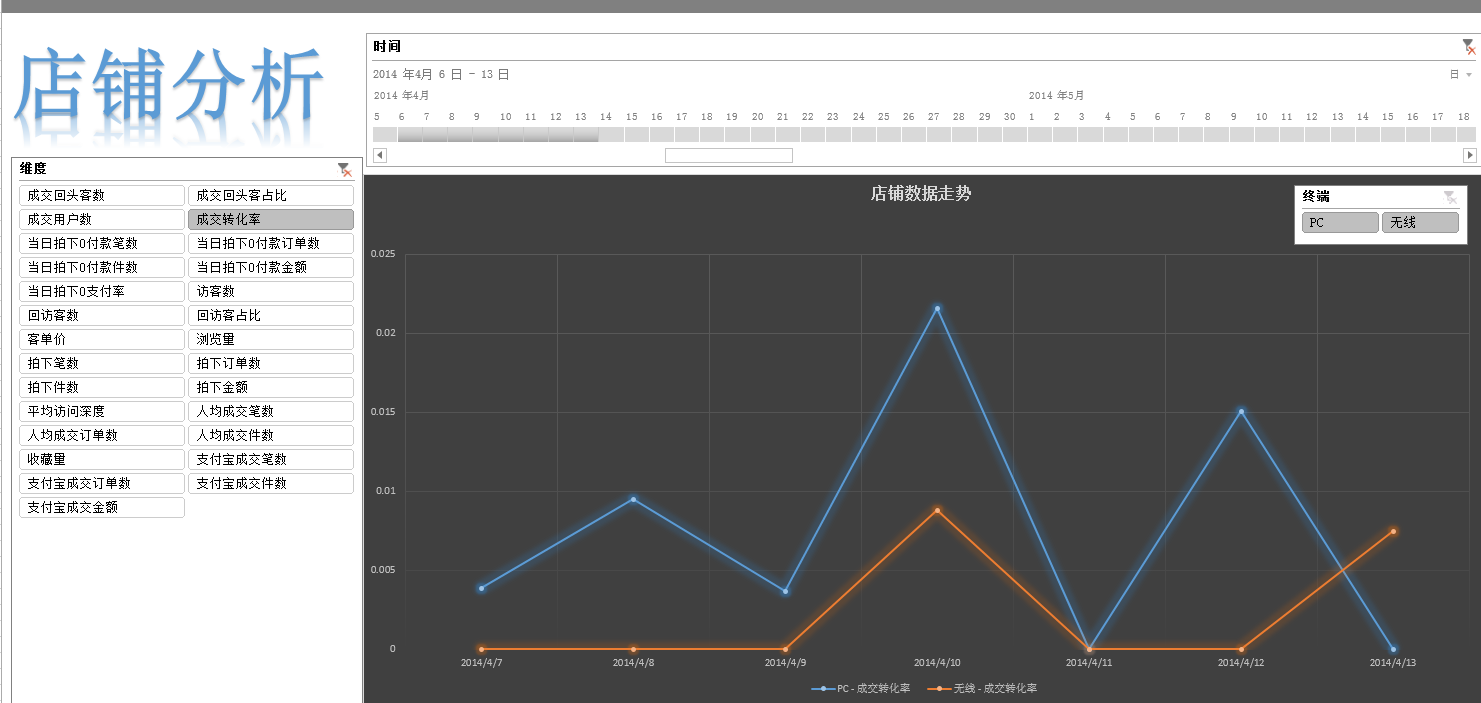Select the 成交回头客数 dimension
Viewport: 1481px width, 703px height.
click(x=102, y=196)
